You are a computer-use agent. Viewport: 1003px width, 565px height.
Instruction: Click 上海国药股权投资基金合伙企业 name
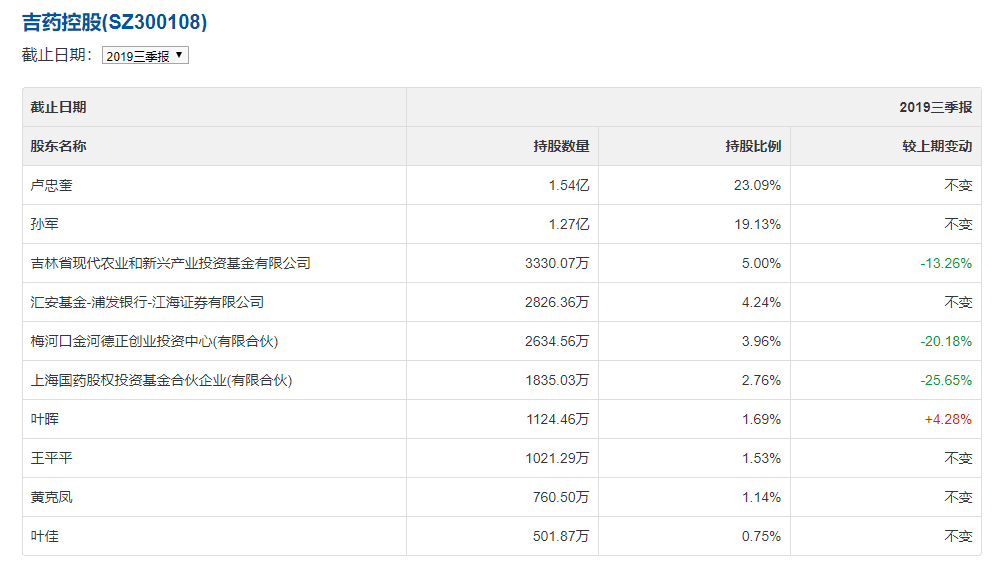161,380
